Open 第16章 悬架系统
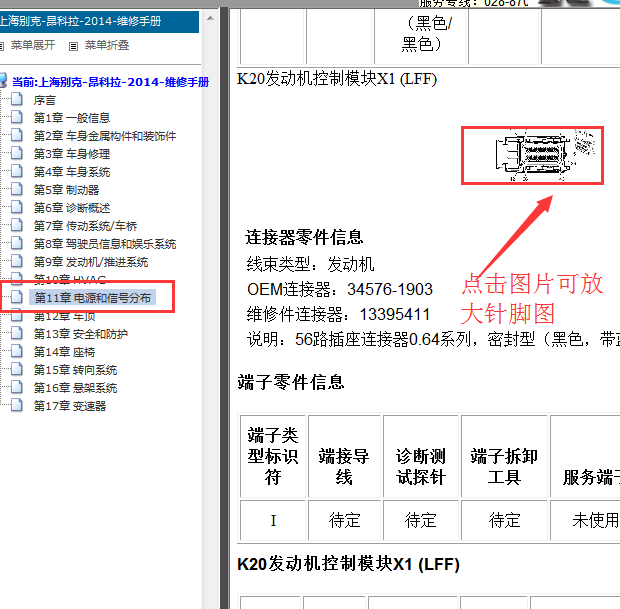620x609 pixels. 75,388
